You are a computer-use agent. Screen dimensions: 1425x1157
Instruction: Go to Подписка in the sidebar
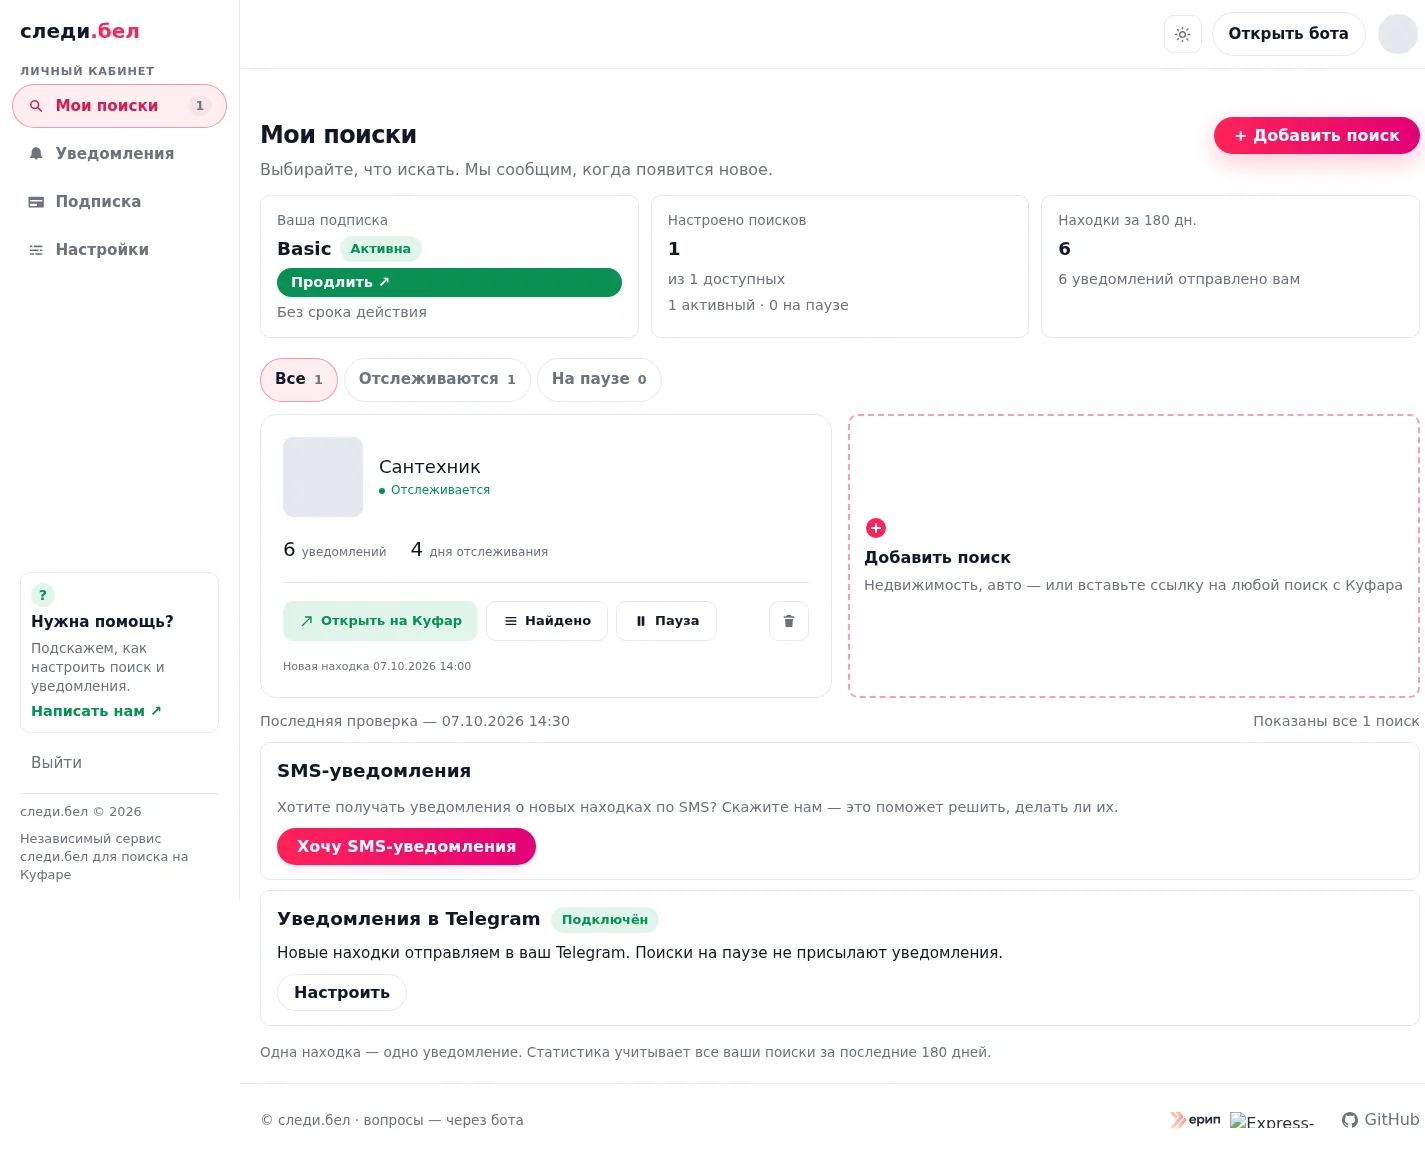point(120,202)
